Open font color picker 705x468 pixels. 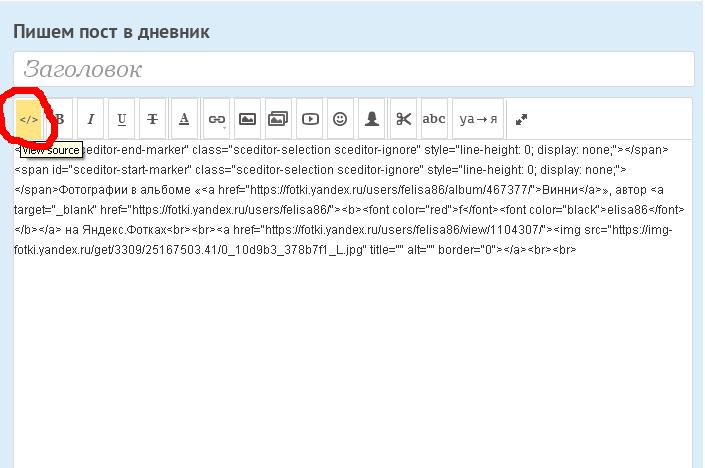(184, 119)
